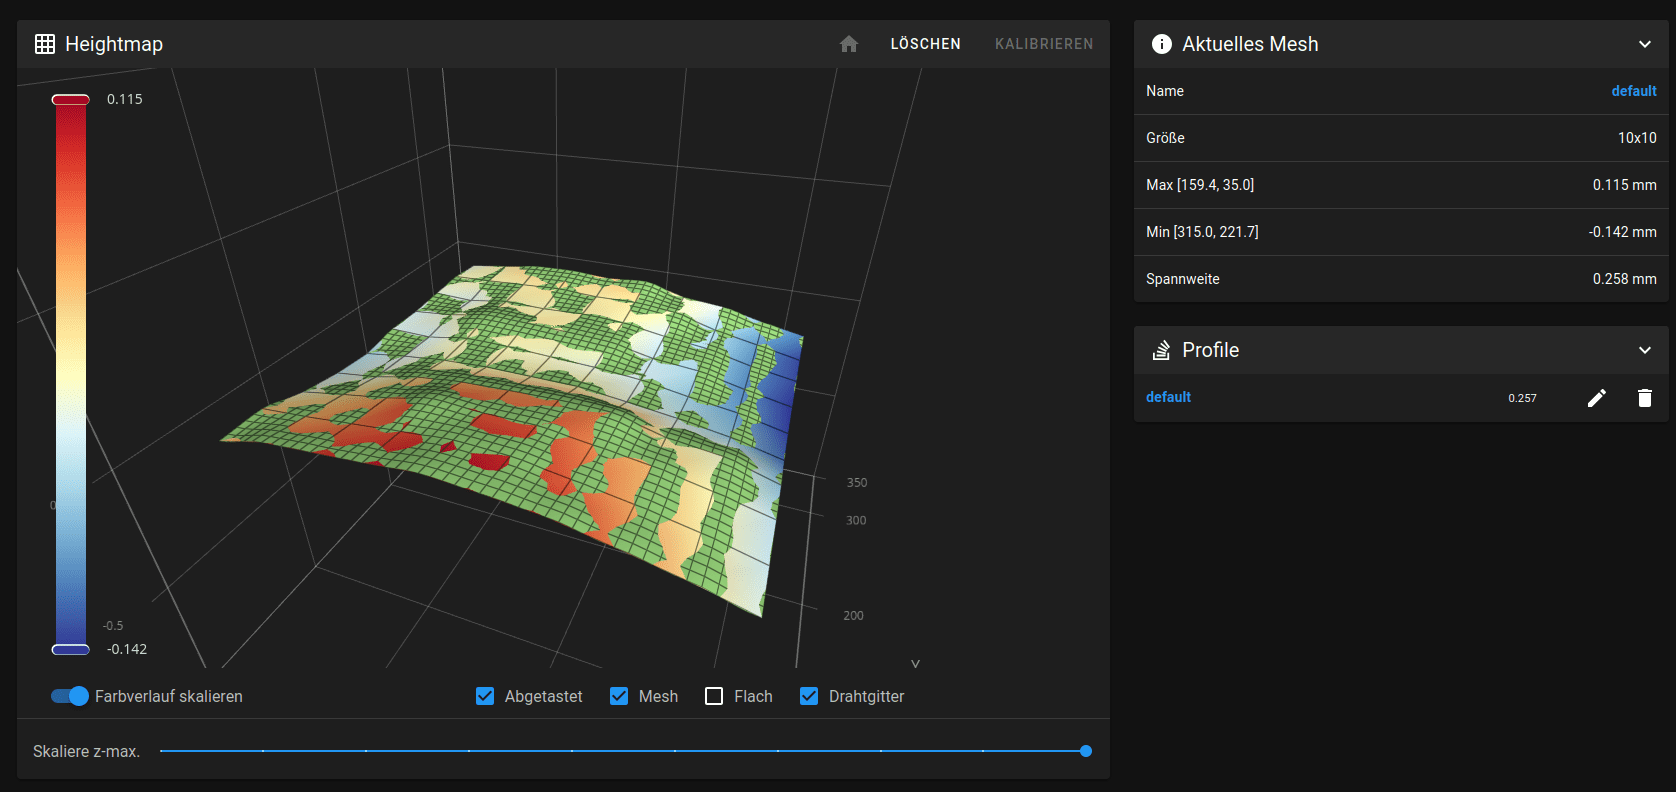This screenshot has width=1676, height=792.
Task: Uncheck the Abgetastet checkbox
Action: 485,696
